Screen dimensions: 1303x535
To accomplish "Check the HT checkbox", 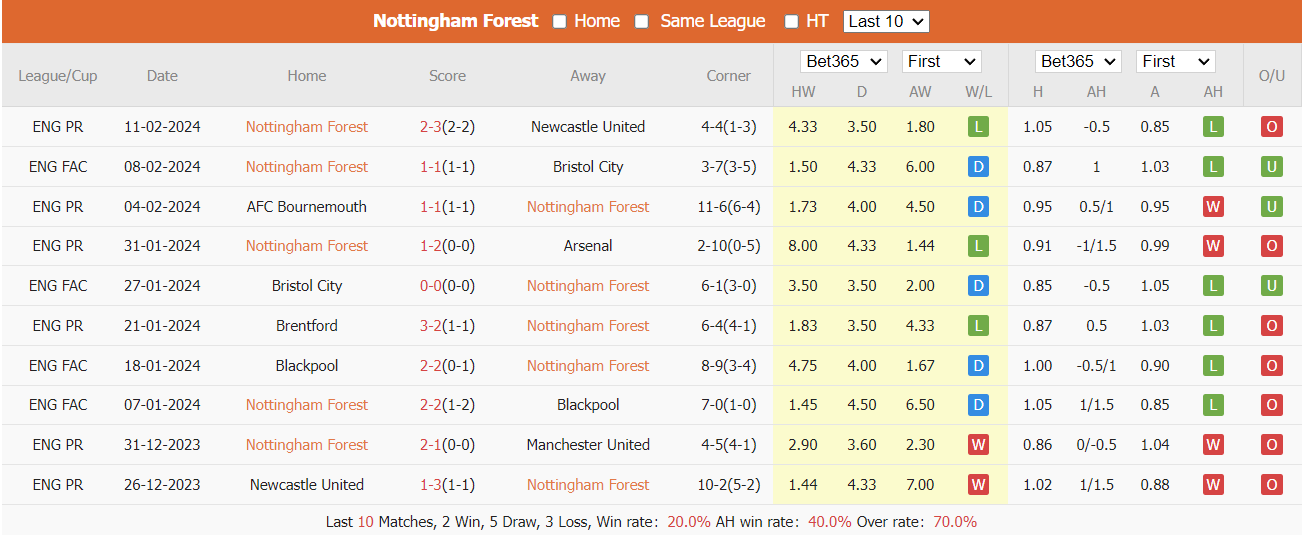I will point(791,21).
